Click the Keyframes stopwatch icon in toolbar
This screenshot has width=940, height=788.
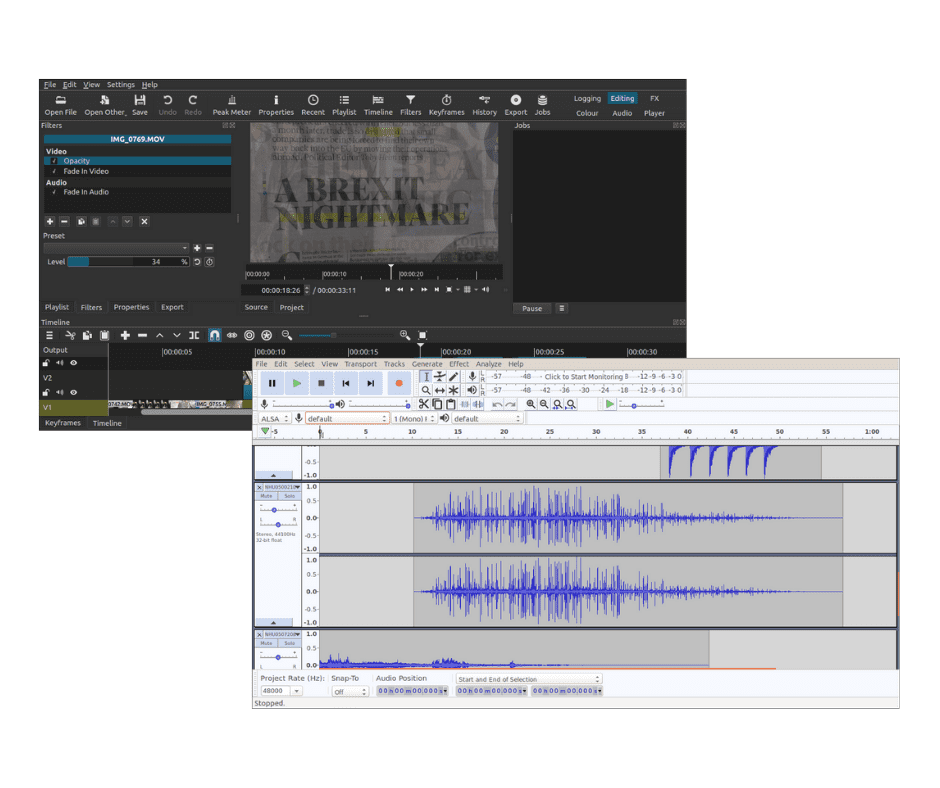point(446,100)
